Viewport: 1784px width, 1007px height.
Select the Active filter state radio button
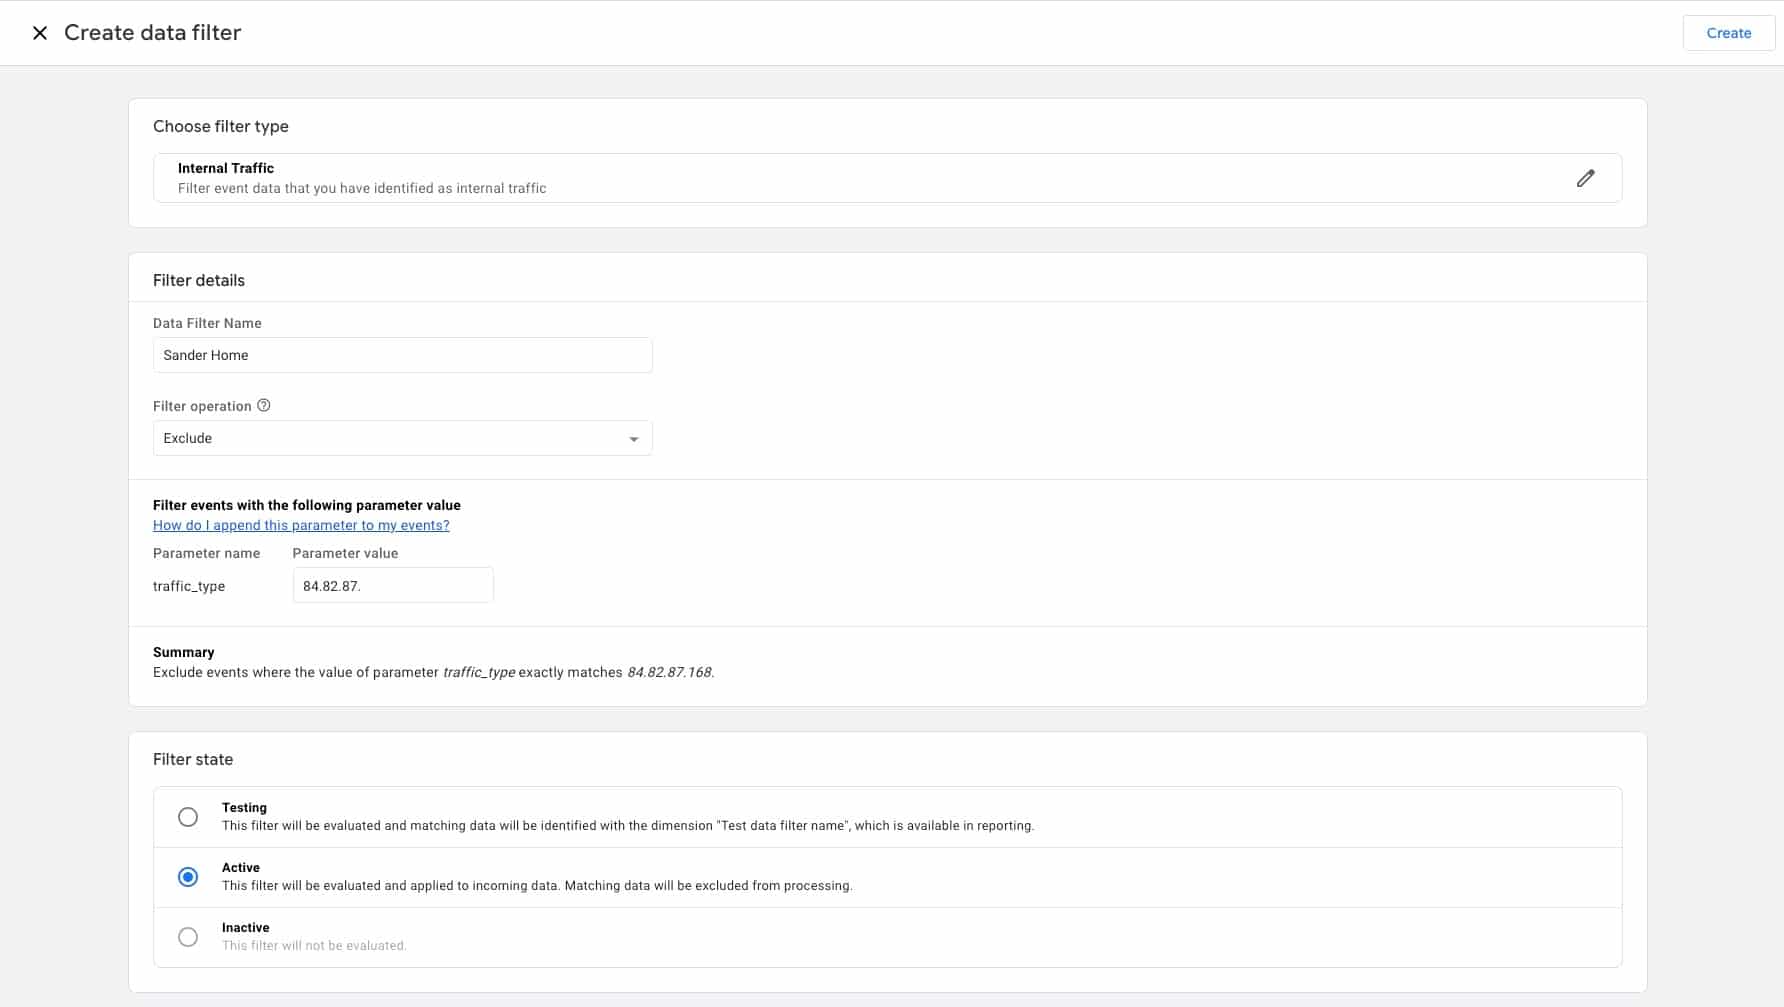[188, 877]
